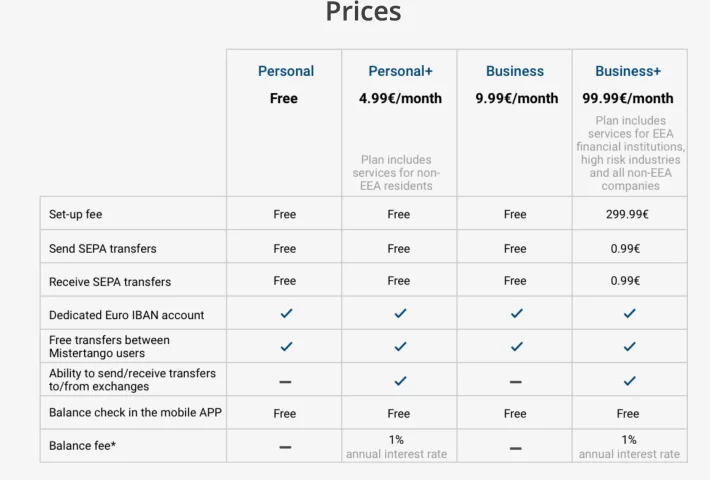The image size is (710, 480).
Task: Click Business+ checkmark for Dedicated Euro IBAN account
Action: pyautogui.click(x=629, y=313)
